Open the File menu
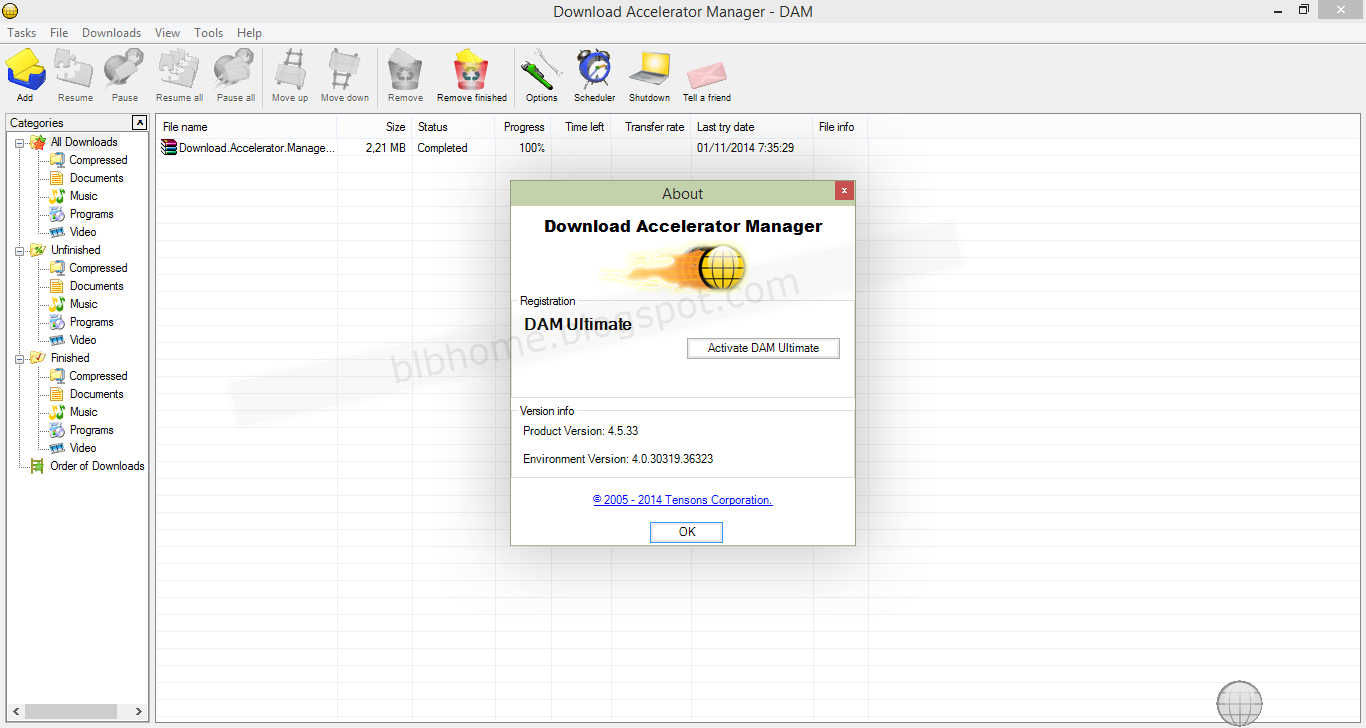The image size is (1366, 728). [59, 33]
